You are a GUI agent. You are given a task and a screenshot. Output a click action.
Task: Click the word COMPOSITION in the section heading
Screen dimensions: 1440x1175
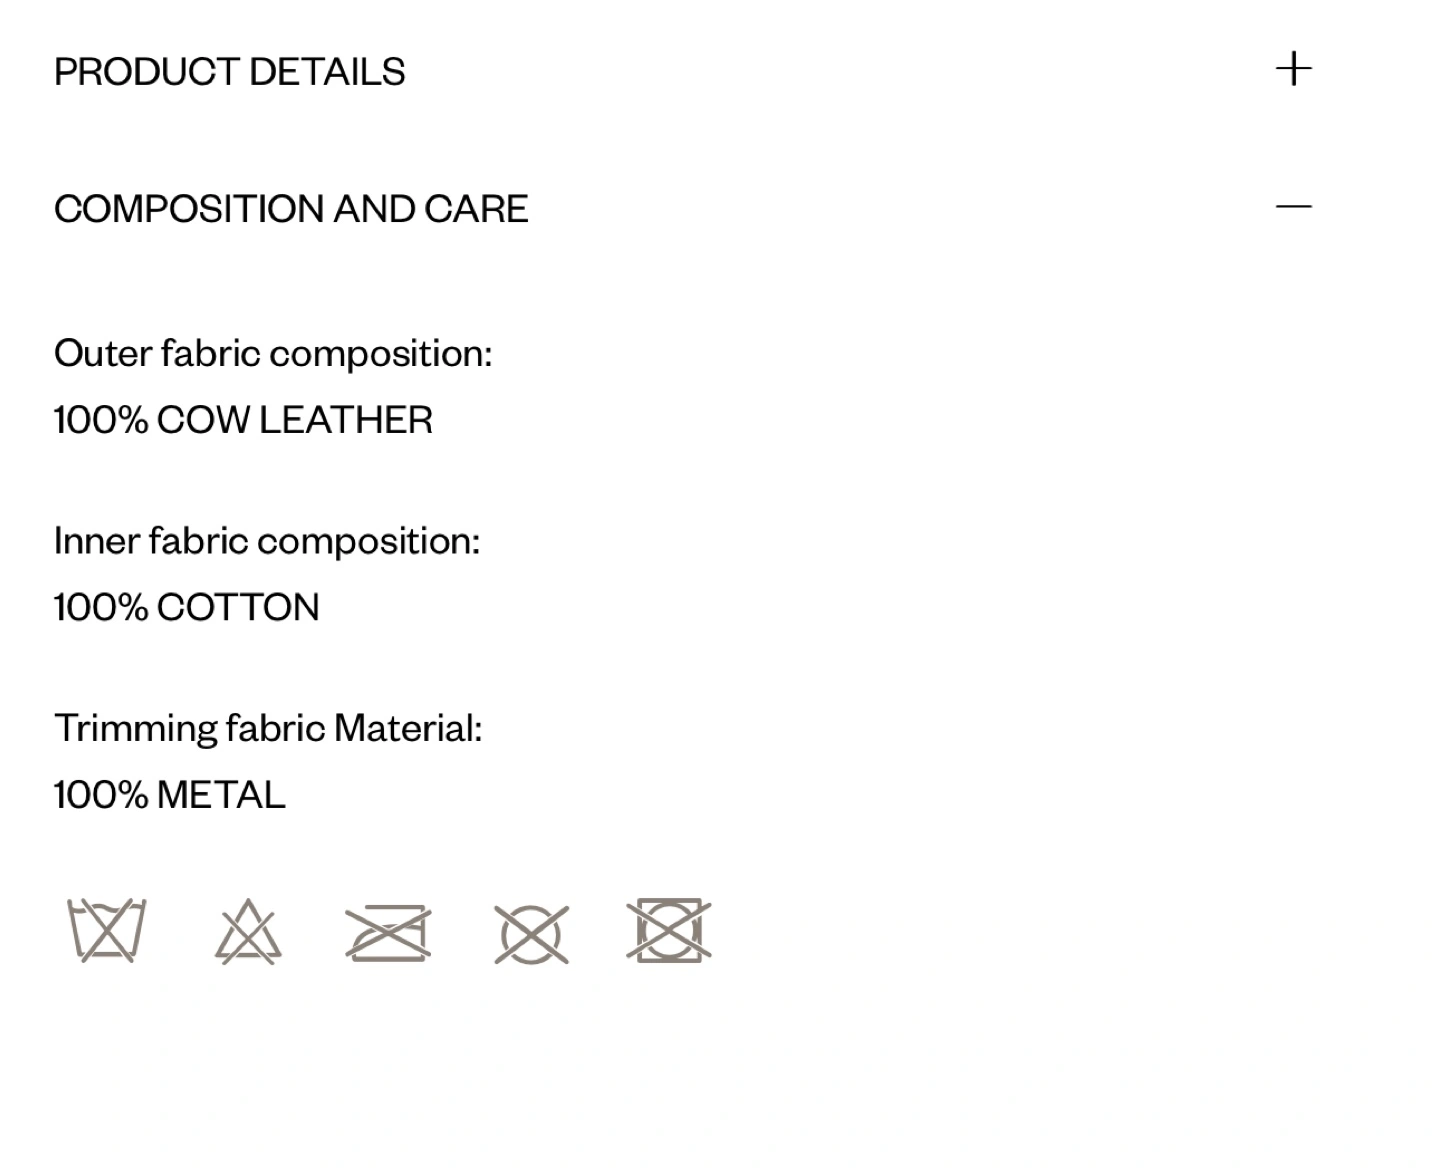tap(190, 209)
